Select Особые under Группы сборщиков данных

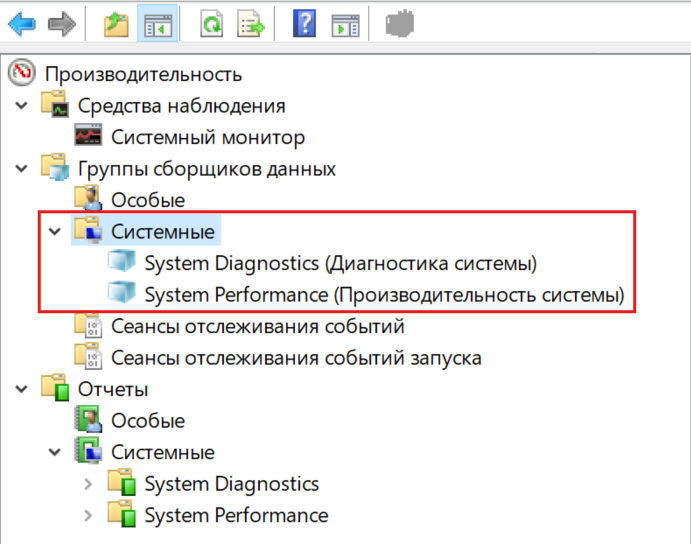(147, 200)
